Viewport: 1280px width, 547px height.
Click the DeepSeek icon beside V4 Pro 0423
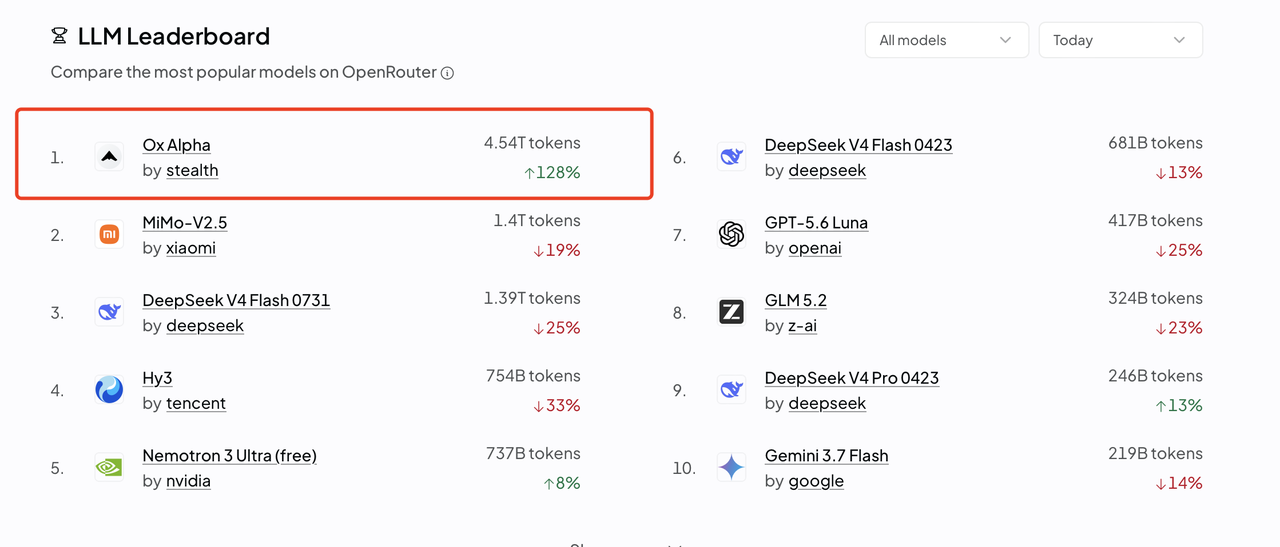(x=732, y=390)
